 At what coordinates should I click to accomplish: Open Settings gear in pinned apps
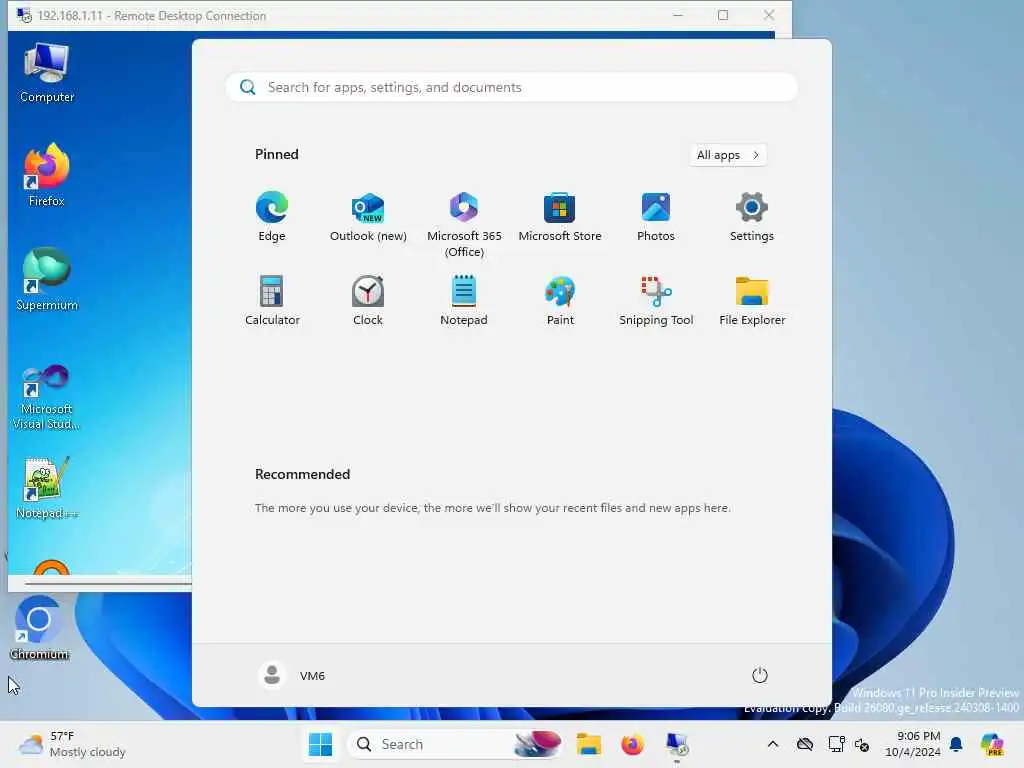[752, 217]
